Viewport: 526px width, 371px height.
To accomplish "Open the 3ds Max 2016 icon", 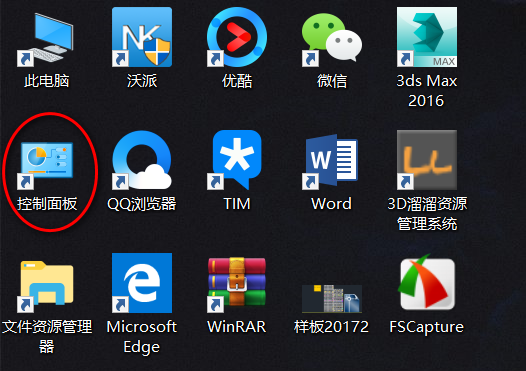I will 427,37.
